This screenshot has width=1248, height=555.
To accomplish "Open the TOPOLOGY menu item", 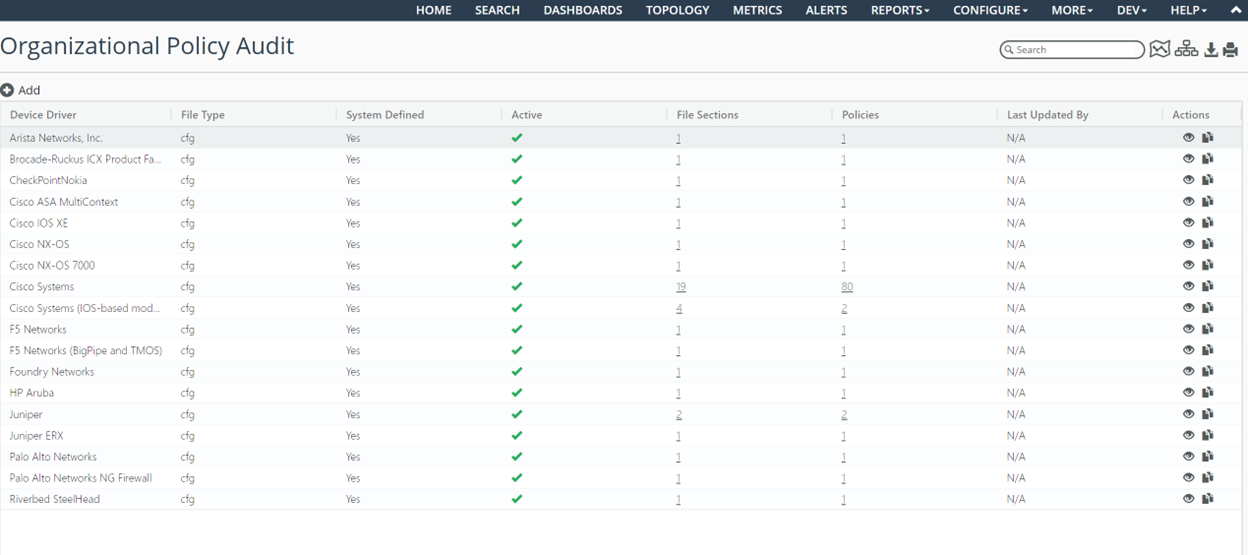I will coord(677,10).
